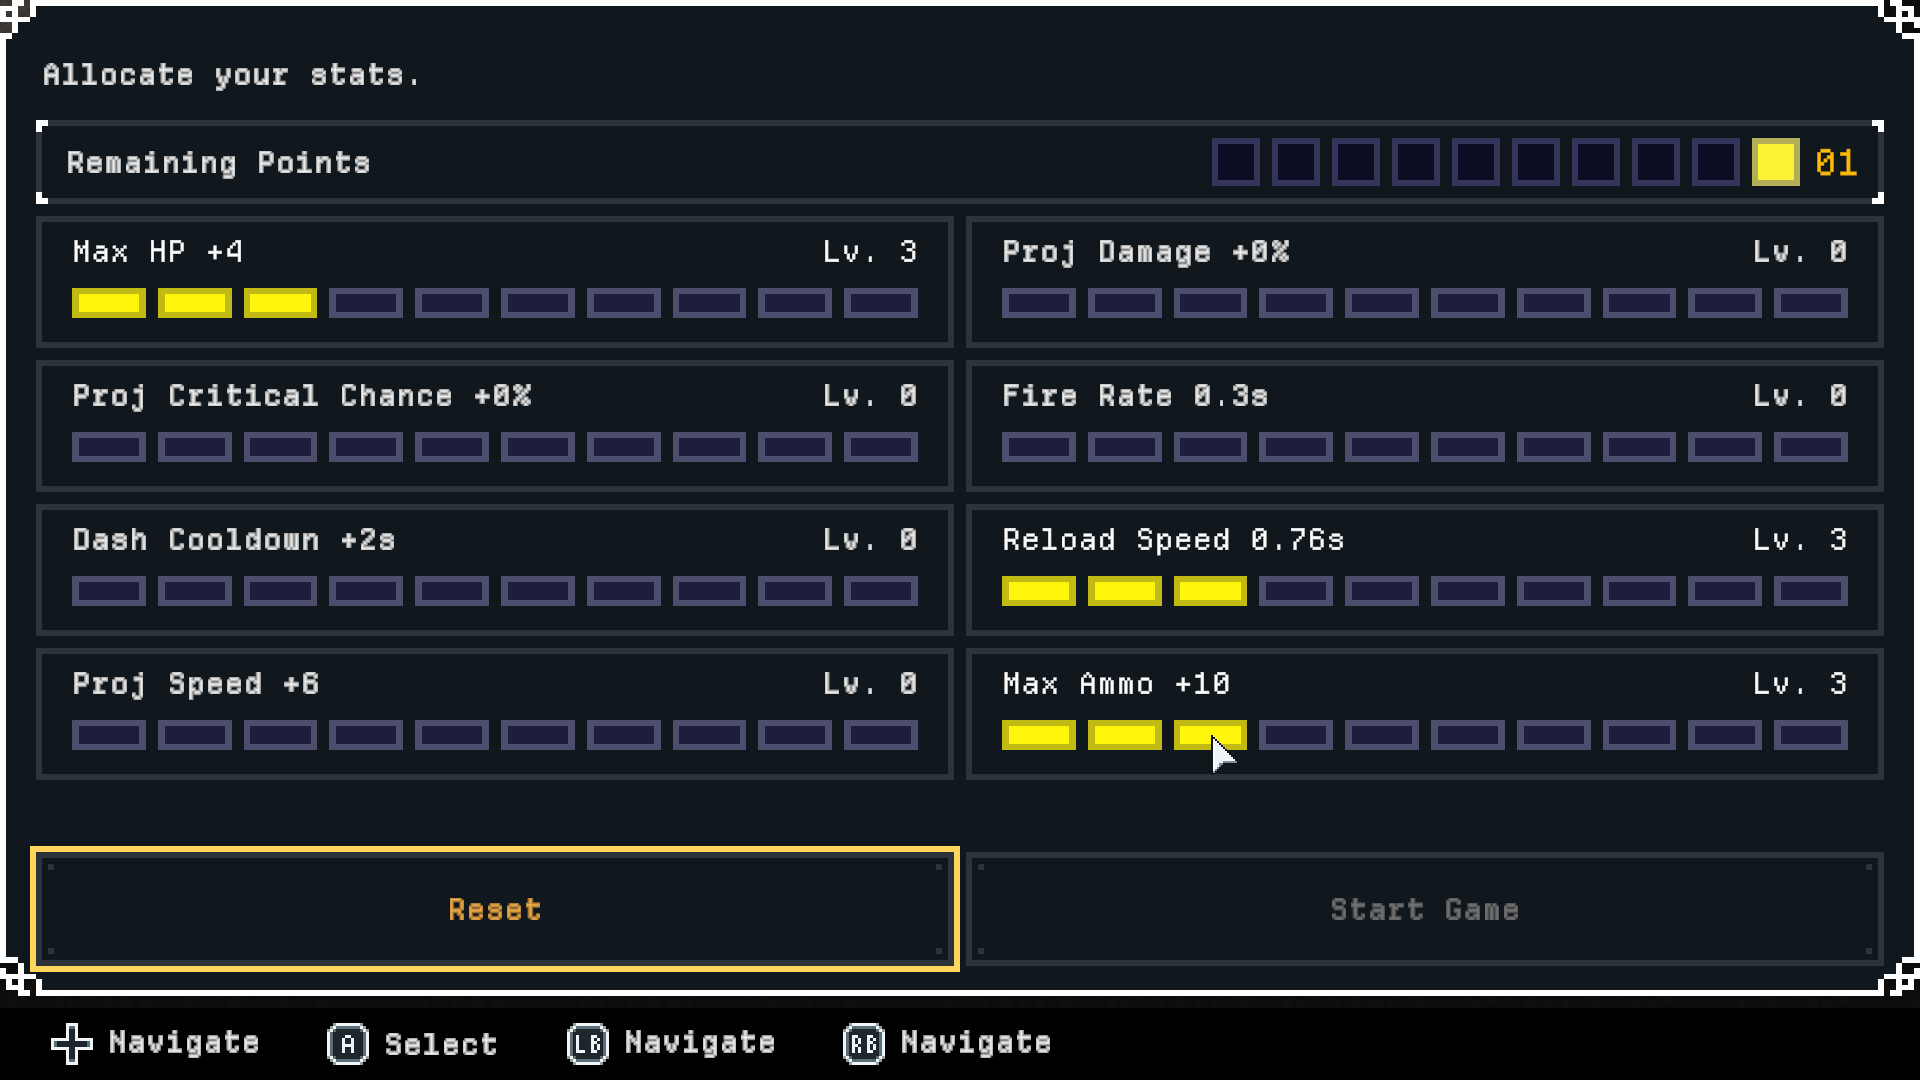
Task: Click 'Lv. 3' in the Reload Speed row
Action: click(x=1800, y=539)
